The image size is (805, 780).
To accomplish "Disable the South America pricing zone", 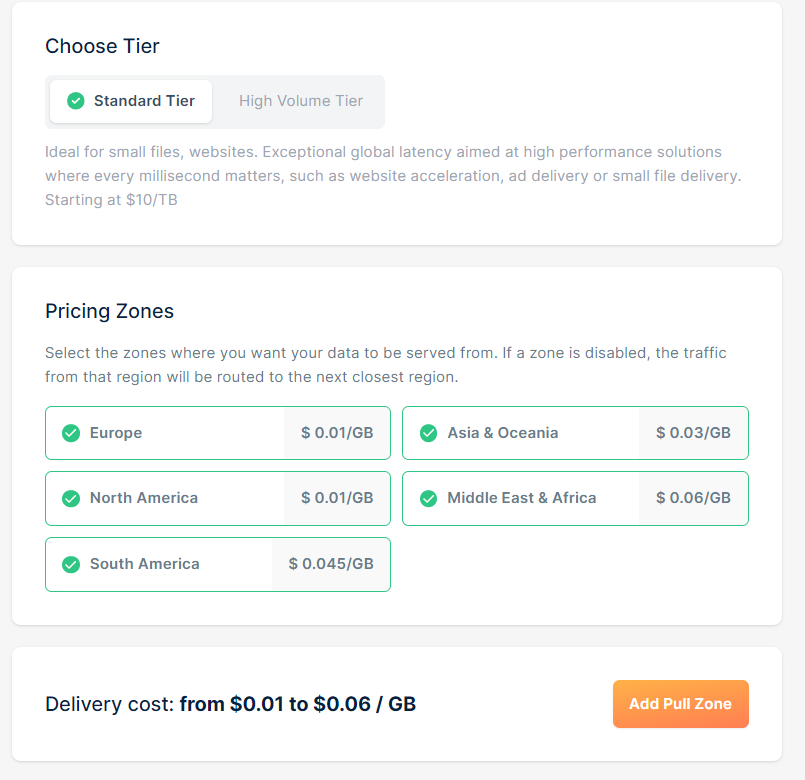I will [218, 564].
